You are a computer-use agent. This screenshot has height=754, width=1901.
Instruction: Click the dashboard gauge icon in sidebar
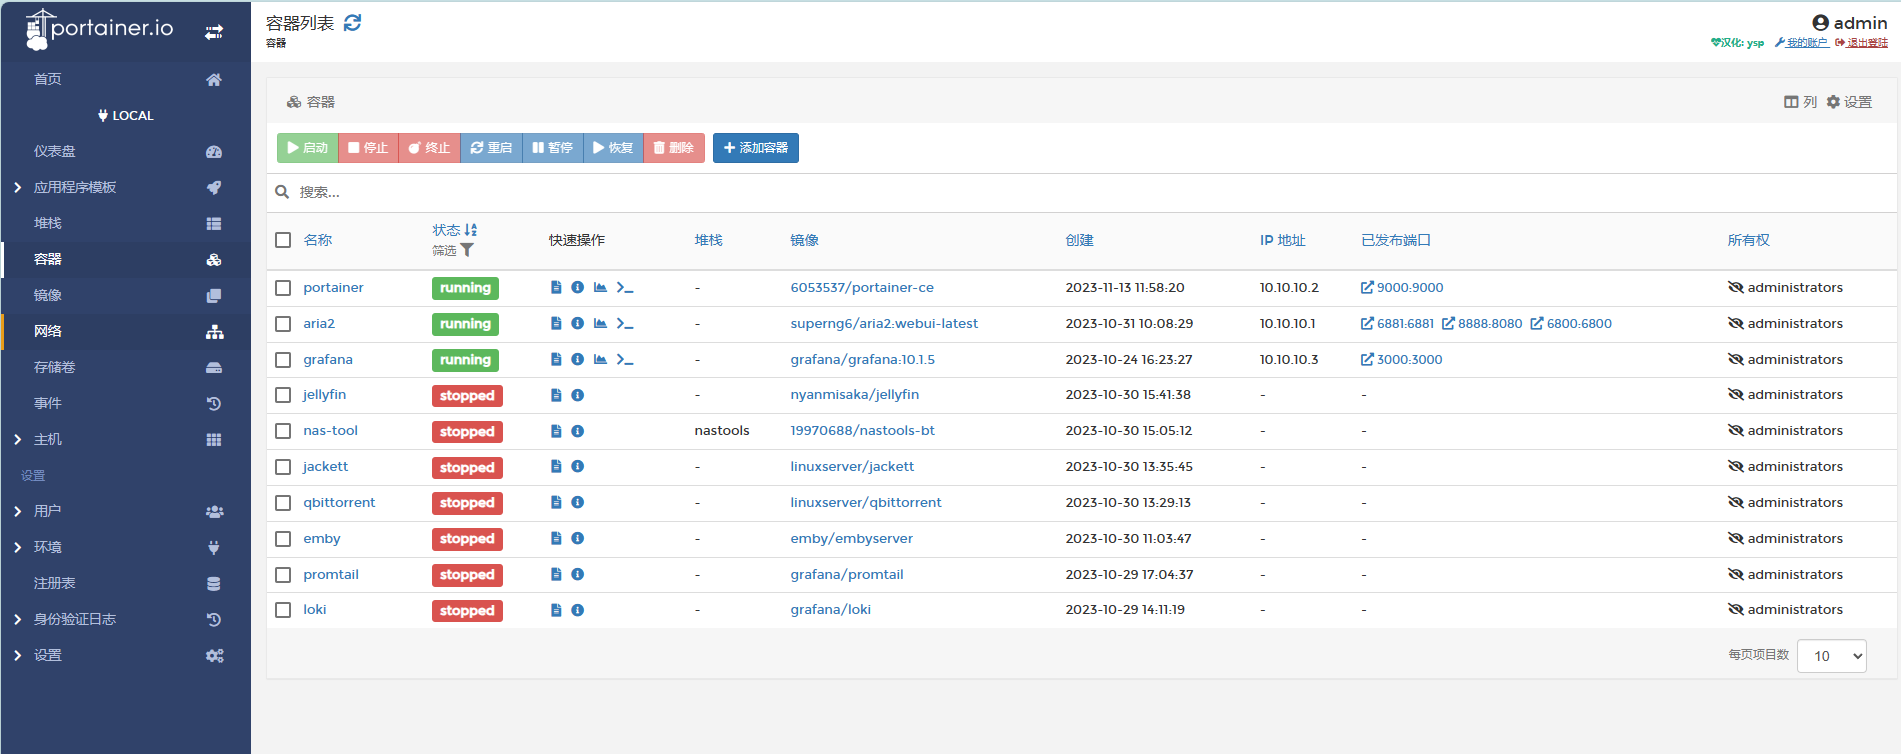(x=214, y=152)
